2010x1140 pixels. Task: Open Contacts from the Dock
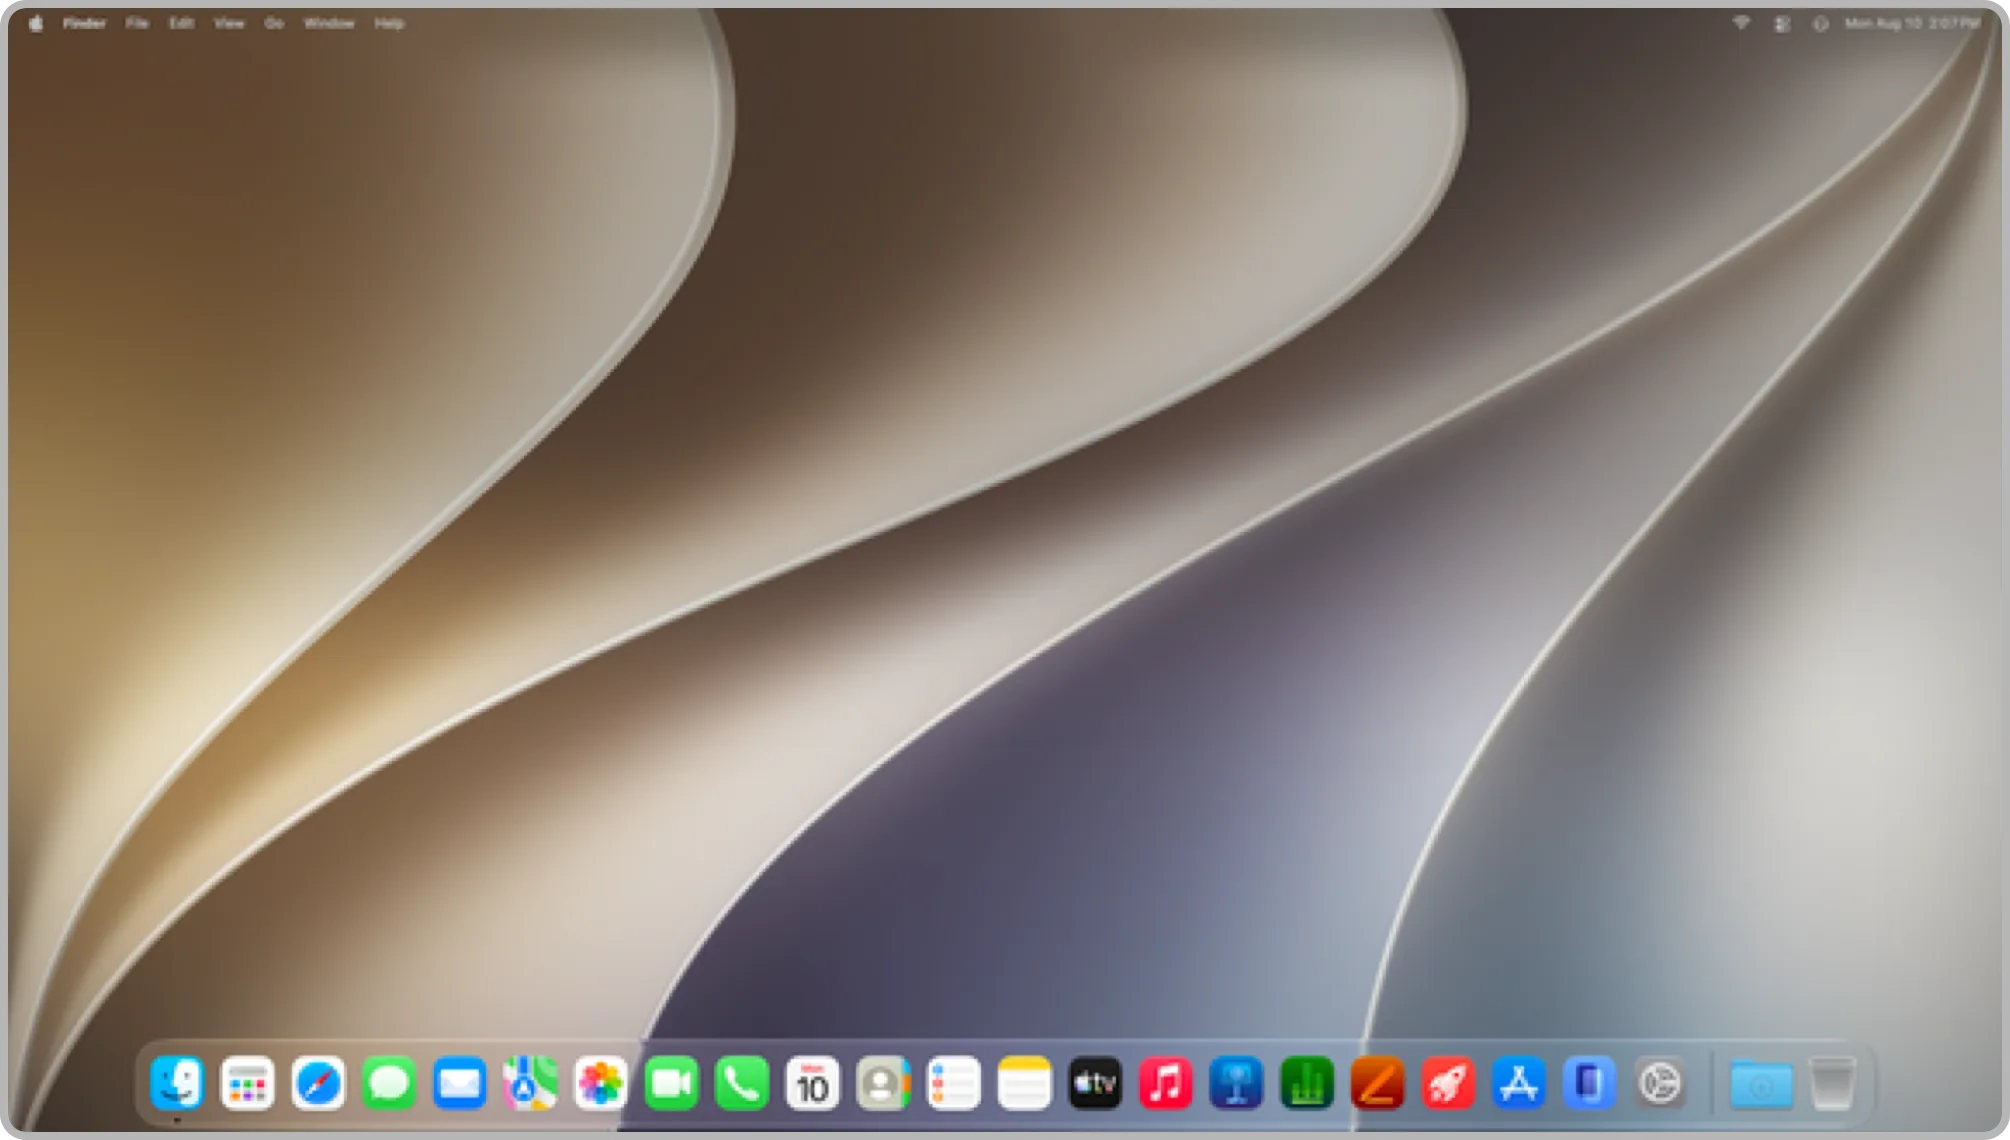[883, 1083]
